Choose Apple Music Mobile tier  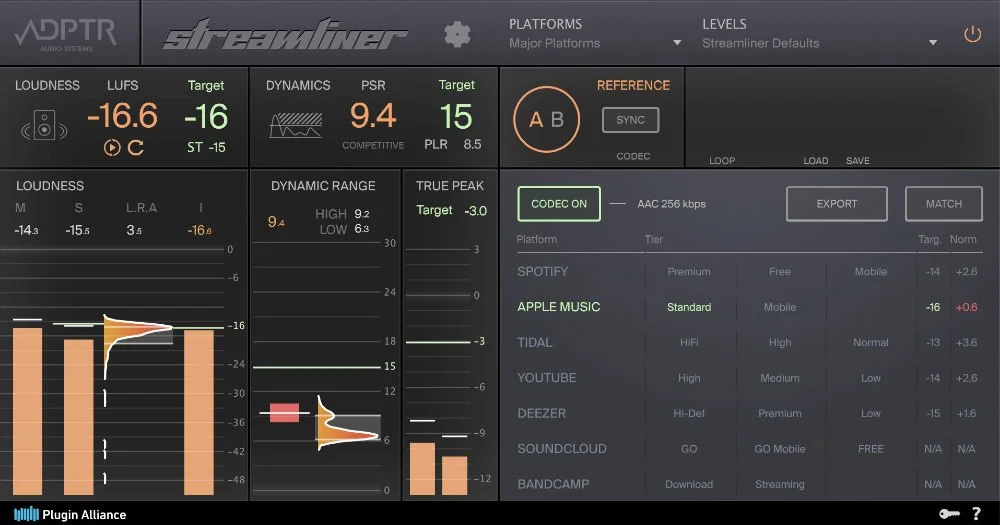pyautogui.click(x=779, y=307)
